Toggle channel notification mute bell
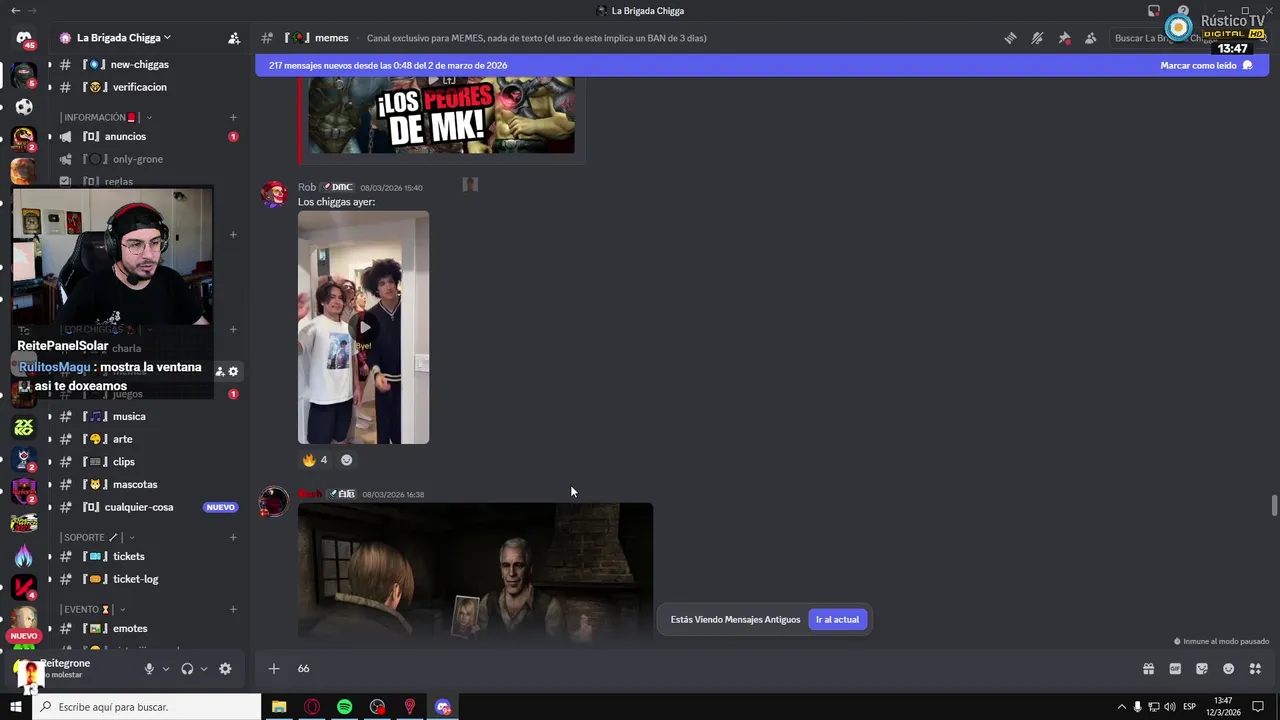This screenshot has height=720, width=1280. pos(1037,38)
